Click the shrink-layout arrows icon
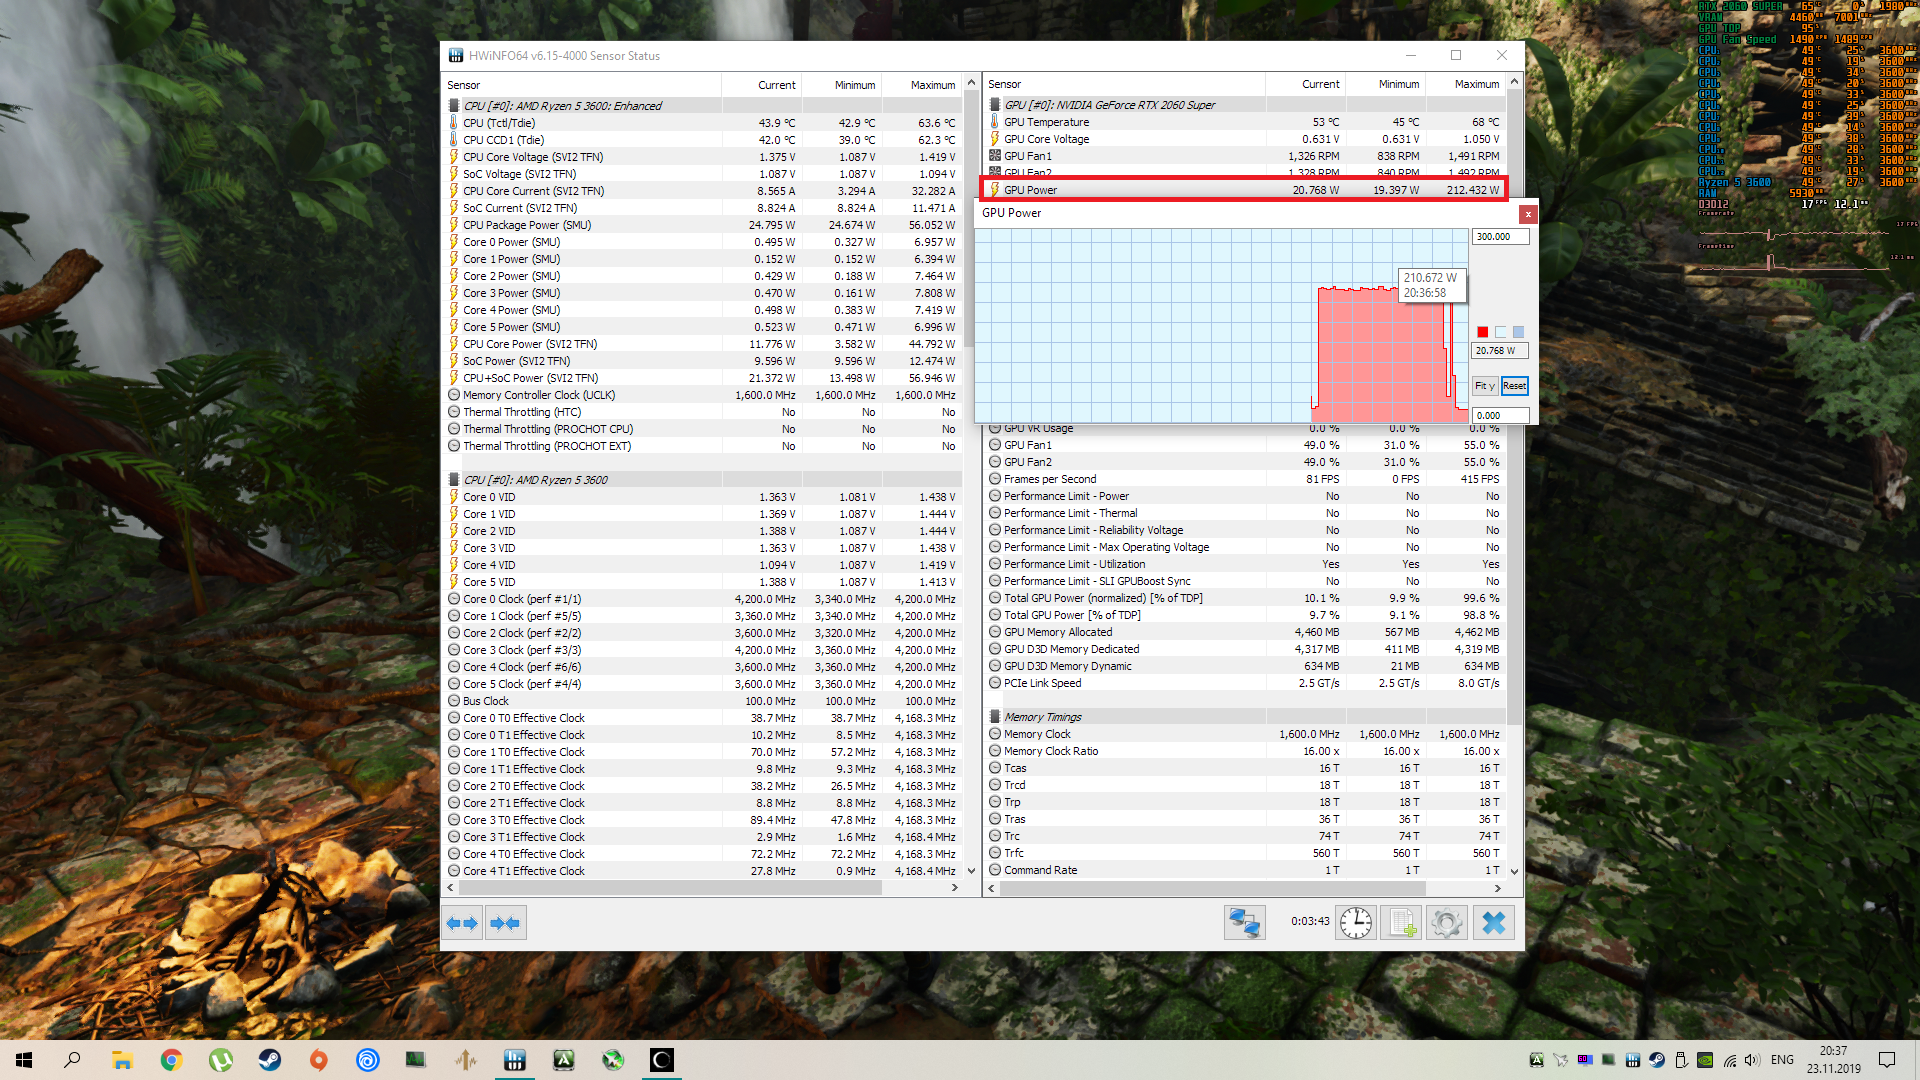The image size is (1920, 1080). click(506, 923)
